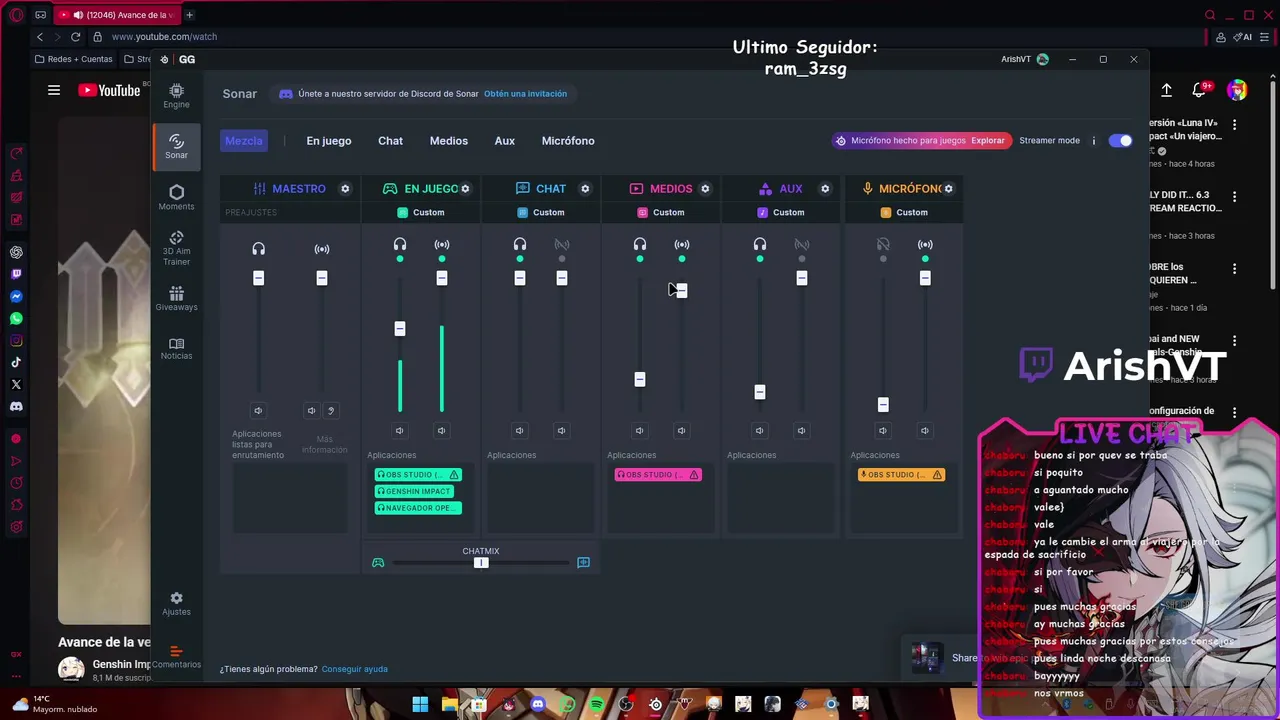Open Chat channel gear settings
This screenshot has height=720, width=1280.
pyautogui.click(x=585, y=188)
